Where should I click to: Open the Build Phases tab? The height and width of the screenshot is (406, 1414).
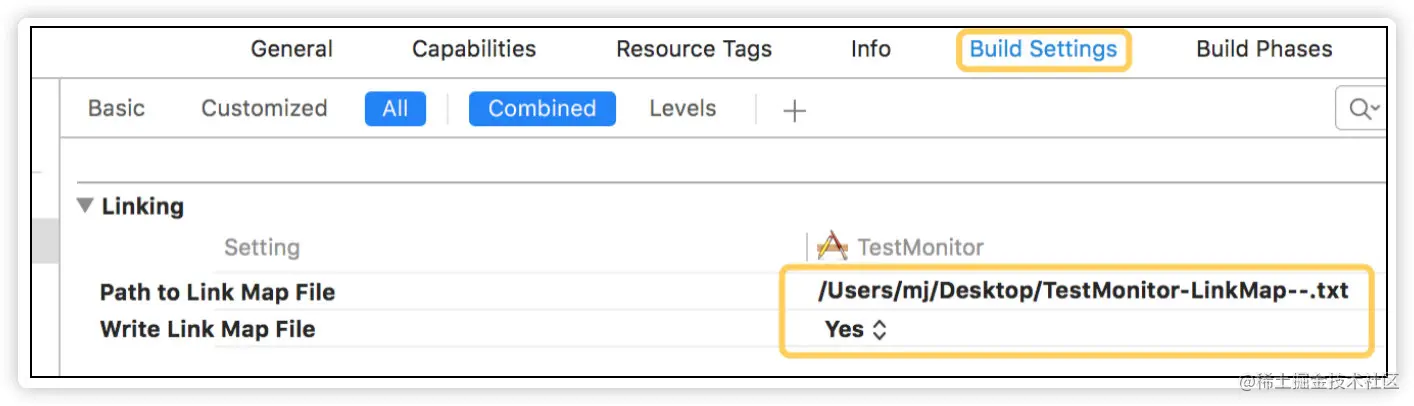pos(1264,49)
